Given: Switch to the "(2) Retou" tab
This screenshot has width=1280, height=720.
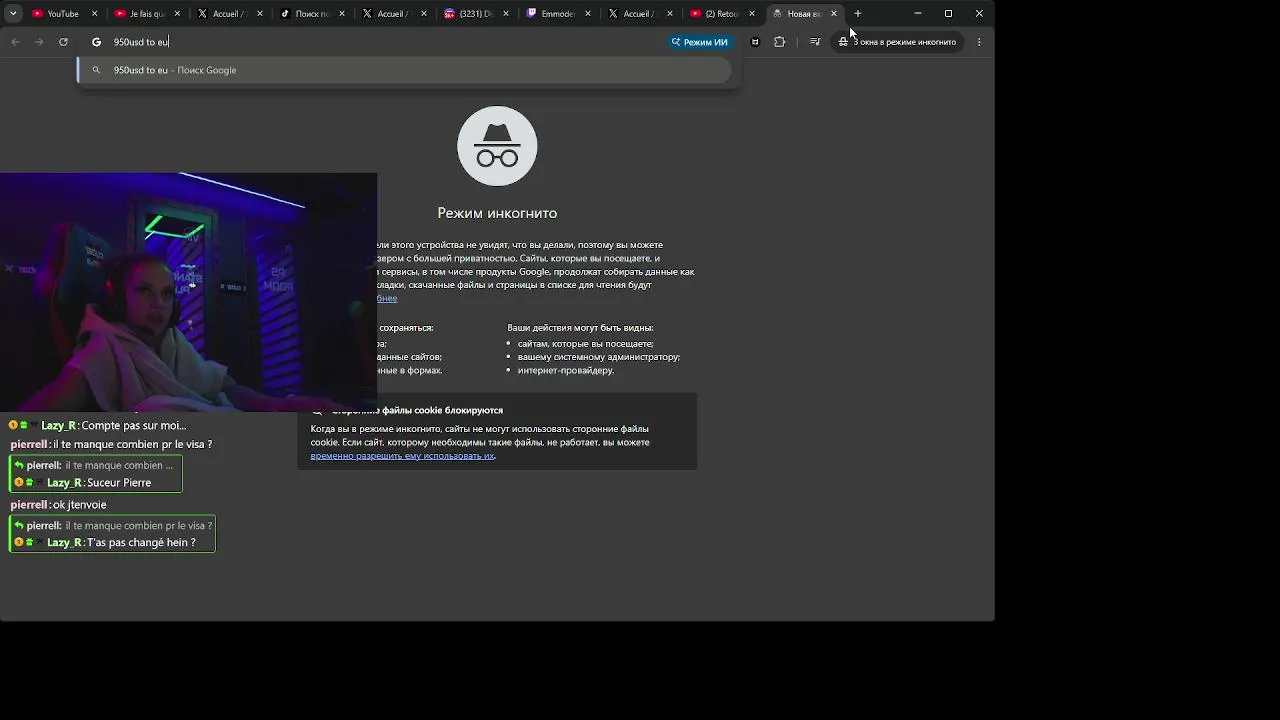Looking at the screenshot, I should tap(722, 14).
